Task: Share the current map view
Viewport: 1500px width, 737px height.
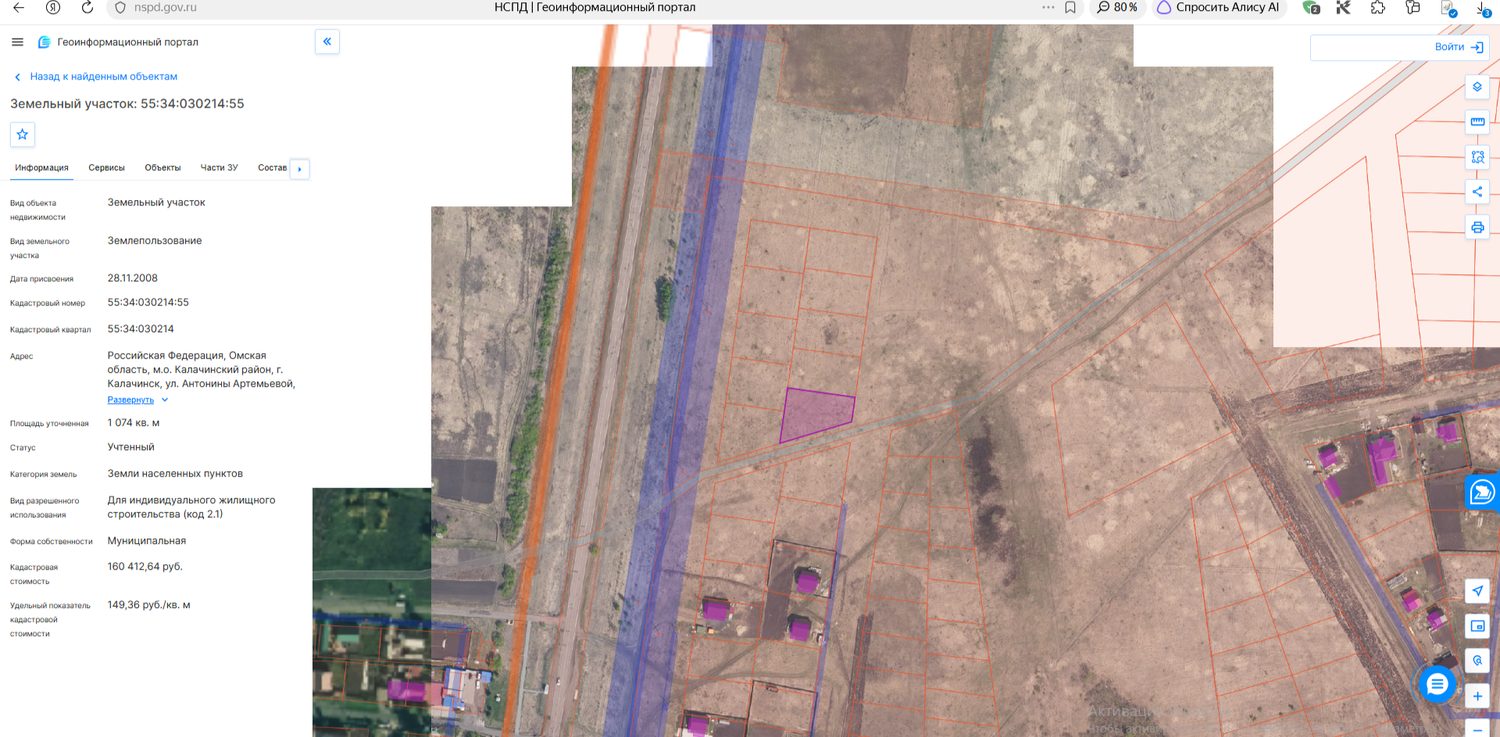Action: [x=1477, y=192]
